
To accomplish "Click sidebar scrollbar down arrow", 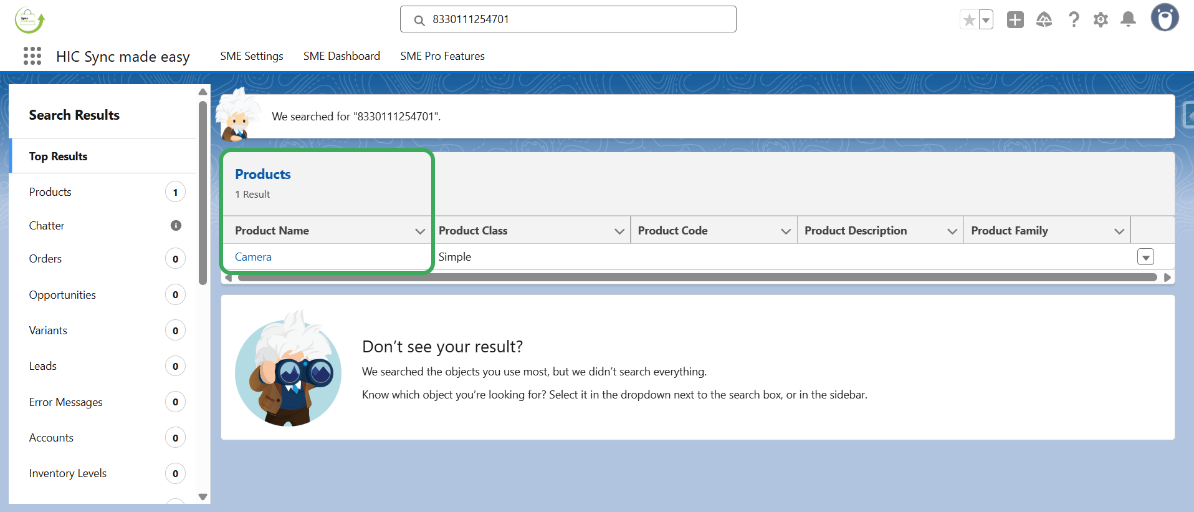I will [x=203, y=497].
